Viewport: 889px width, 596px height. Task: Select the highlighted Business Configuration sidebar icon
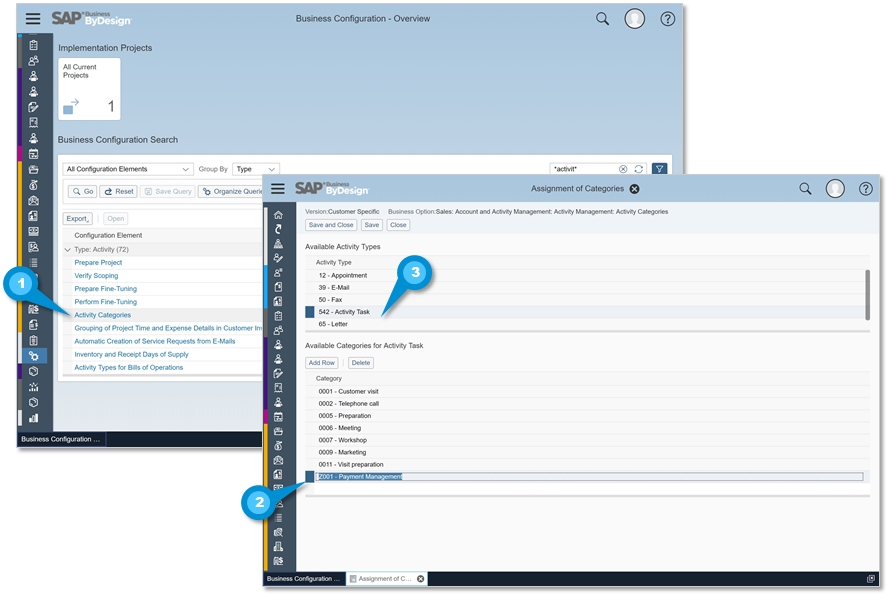33,356
